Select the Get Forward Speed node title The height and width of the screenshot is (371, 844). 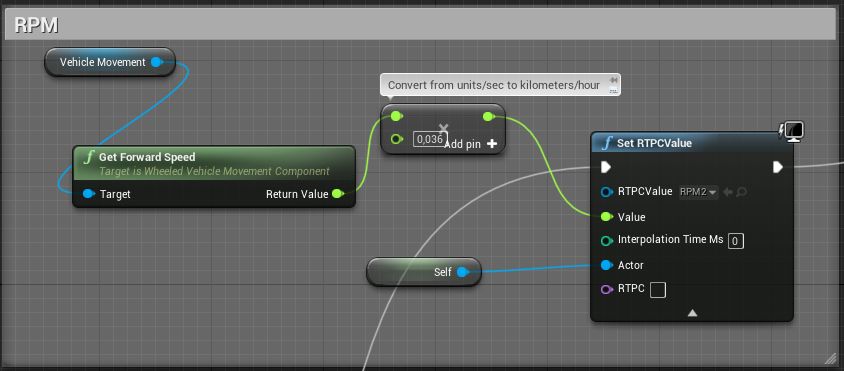(x=147, y=157)
